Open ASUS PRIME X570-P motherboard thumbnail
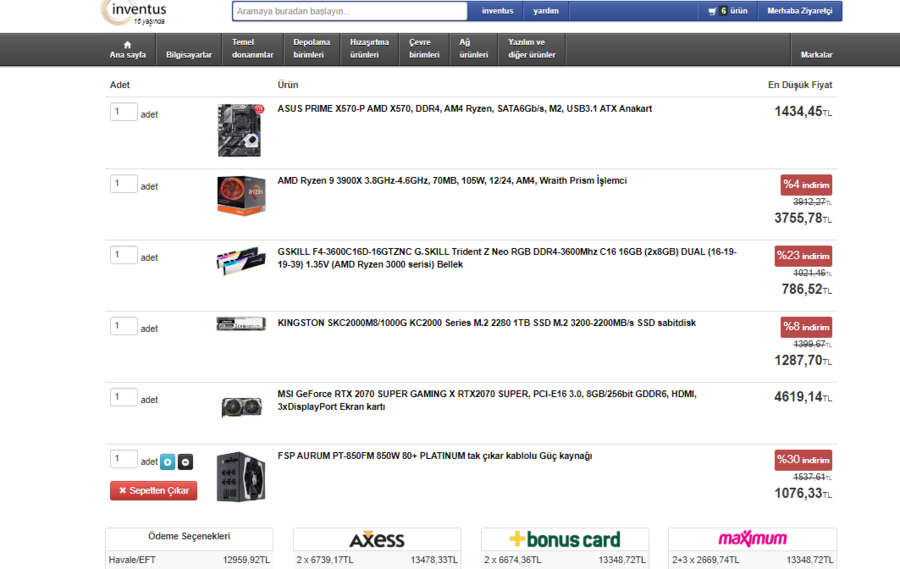Screen dimensions: 900x569 coord(240,130)
